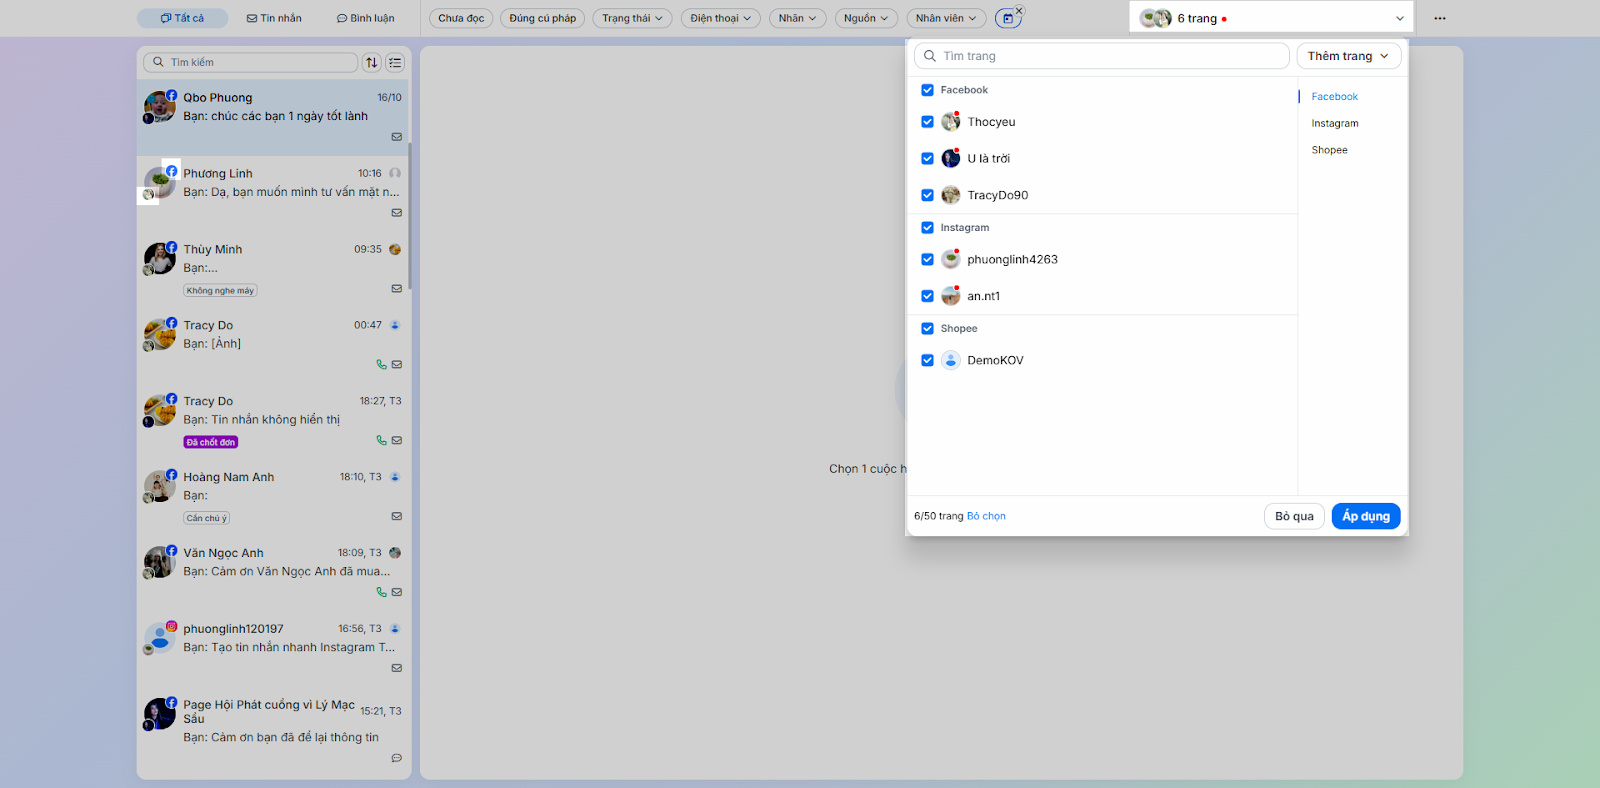The image size is (1600, 788).
Task: Expand the Nhân viên filter dropdown
Action: click(946, 18)
